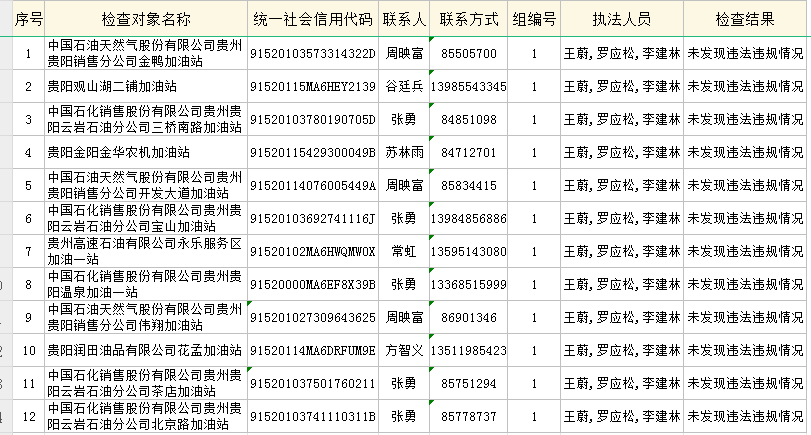The height and width of the screenshot is (435, 811).
Task: Click contact name 常虹
Action: click(x=404, y=251)
